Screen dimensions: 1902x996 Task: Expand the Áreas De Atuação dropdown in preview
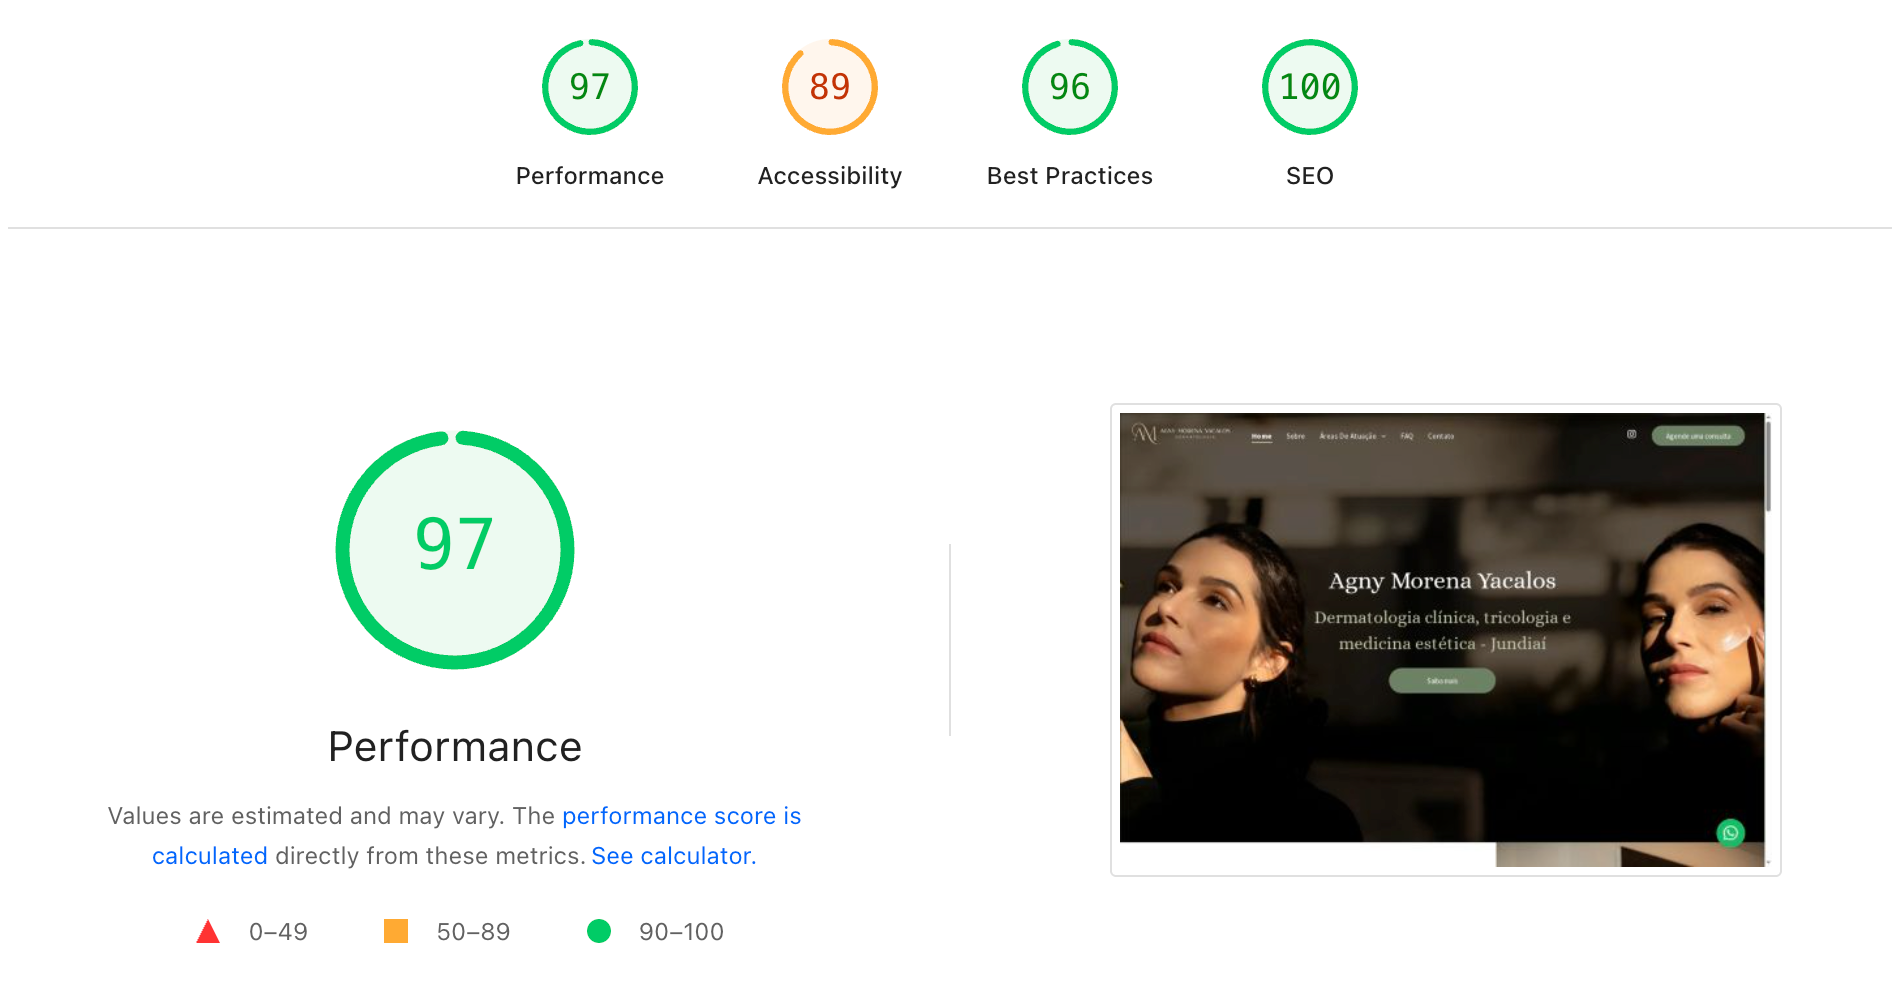tap(1352, 436)
